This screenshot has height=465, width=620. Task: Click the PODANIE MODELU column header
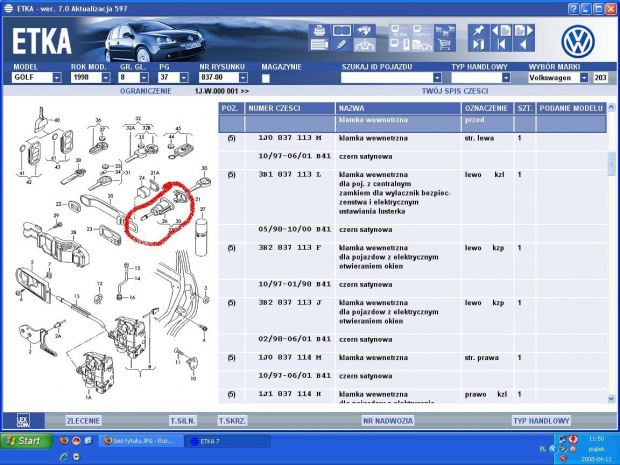point(571,108)
